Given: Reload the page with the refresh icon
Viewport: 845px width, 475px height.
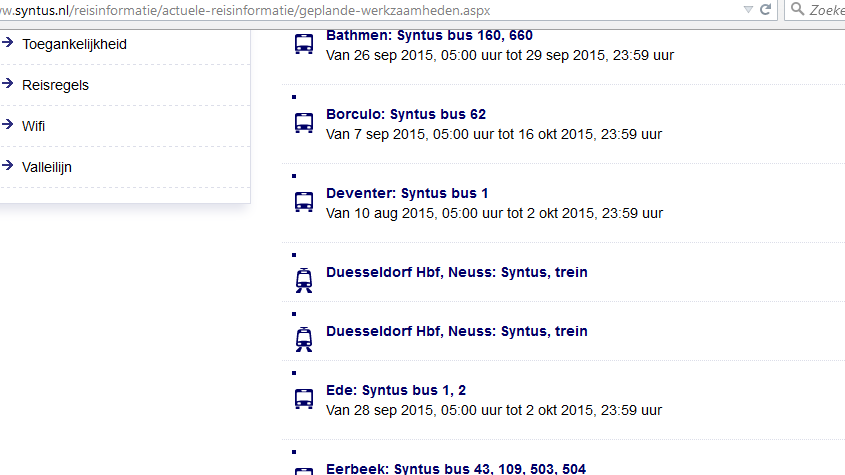Looking at the screenshot, I should 765,10.
